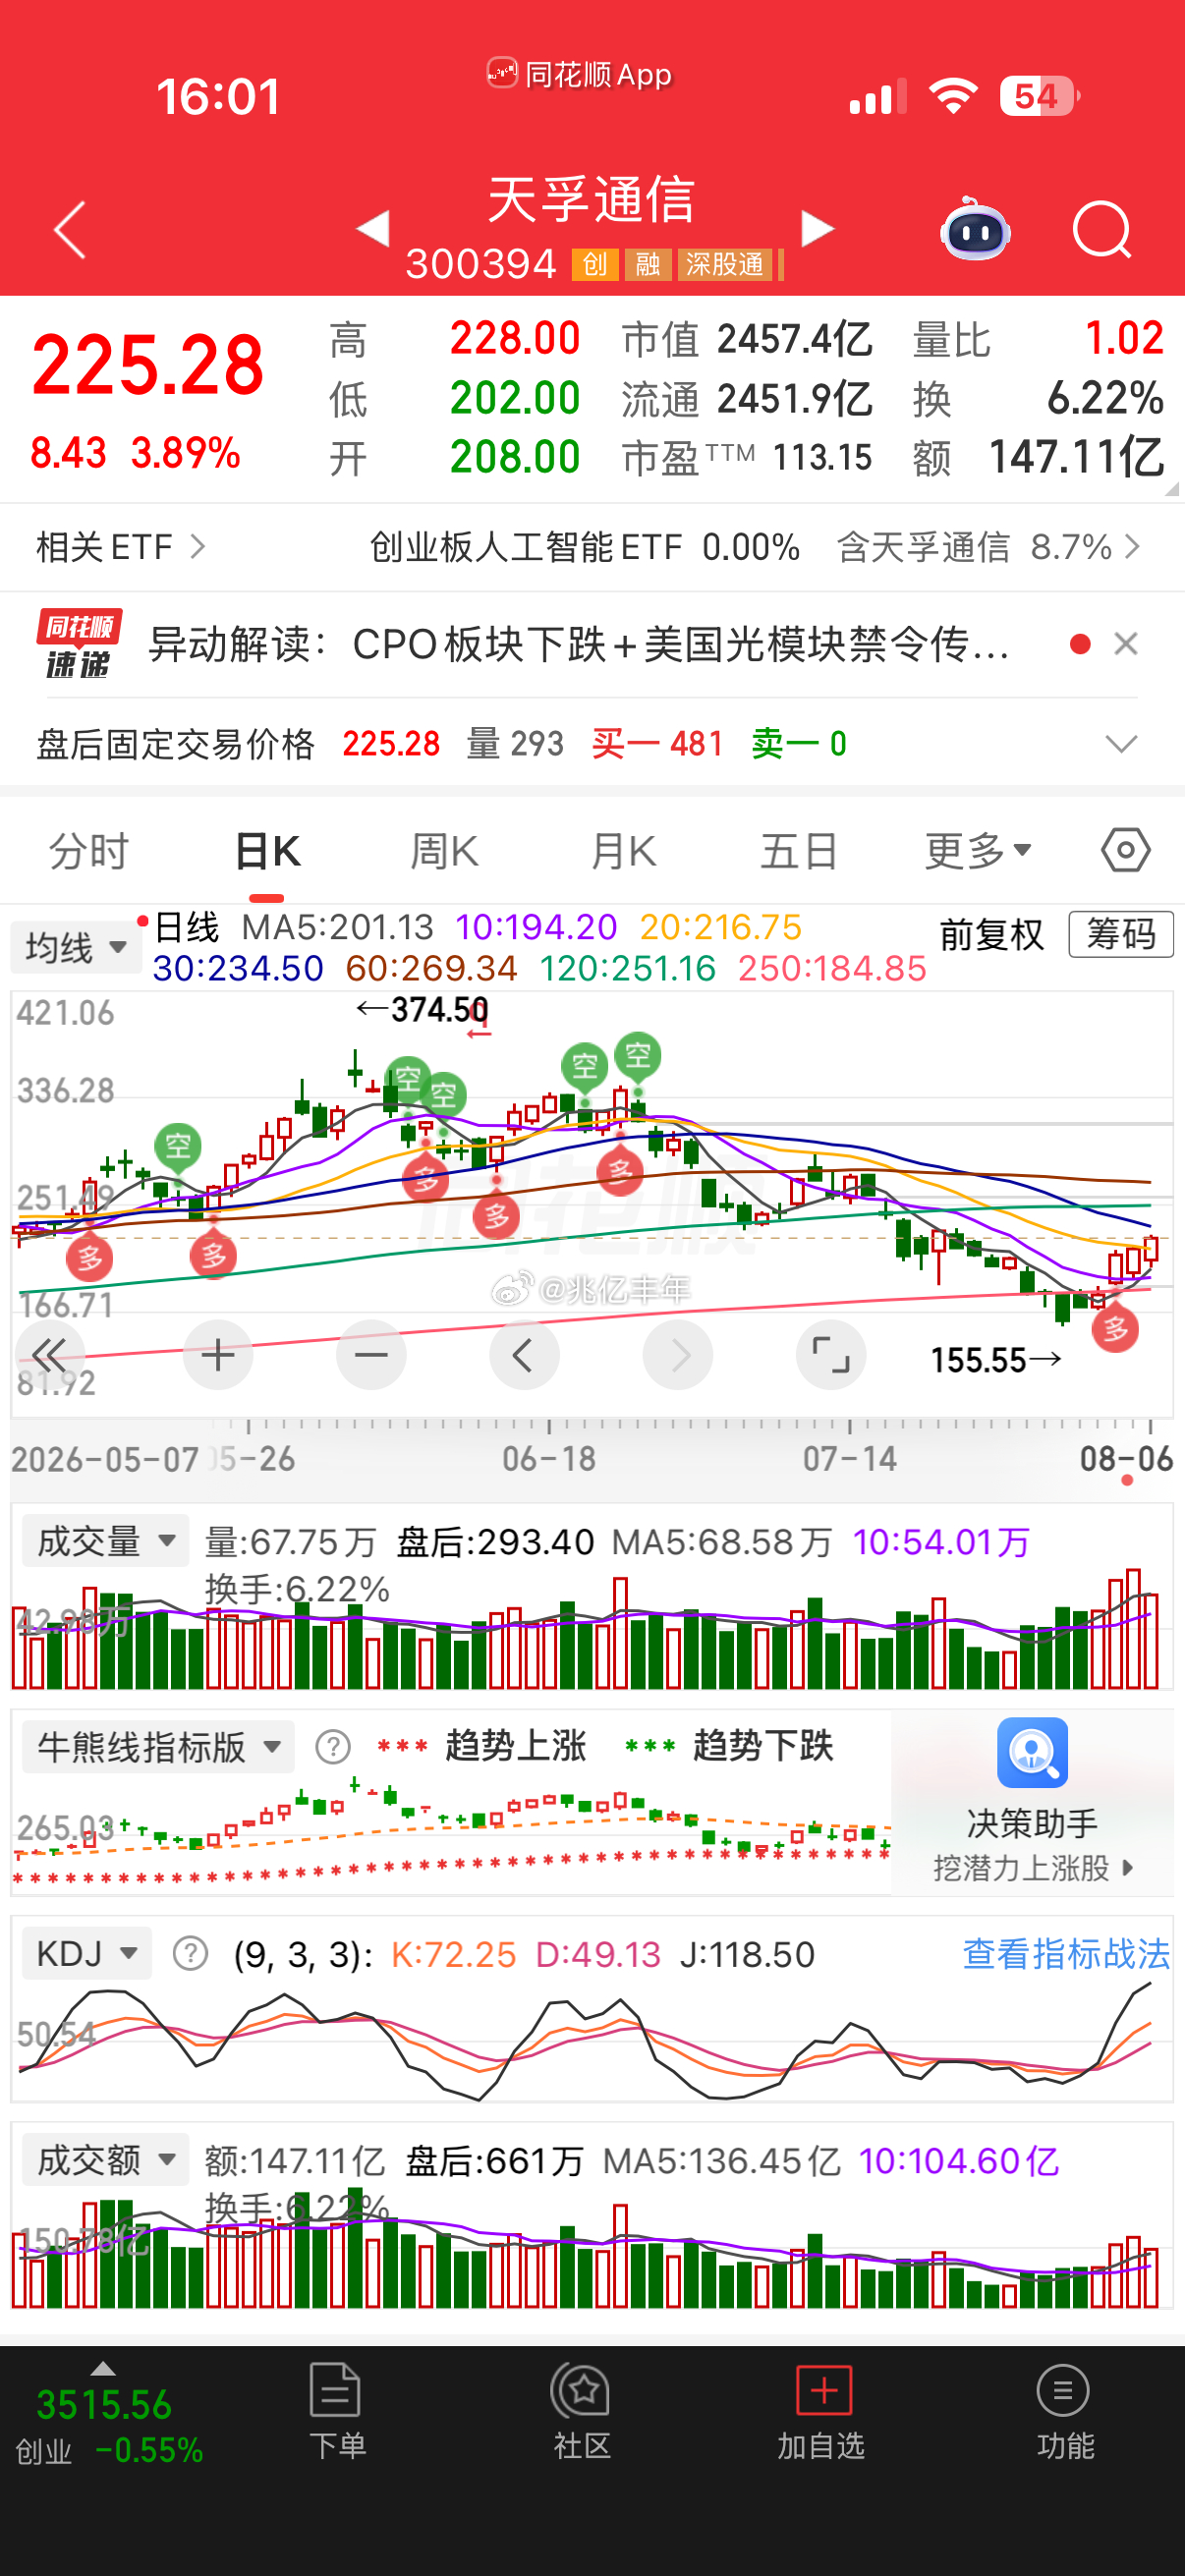The image size is (1185, 2576).
Task: Zoom out the K-line chart with minus
Action: 371,1355
